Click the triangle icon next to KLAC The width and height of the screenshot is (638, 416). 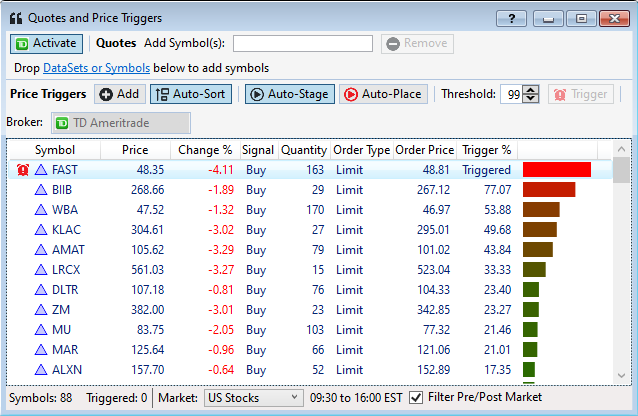click(41, 230)
